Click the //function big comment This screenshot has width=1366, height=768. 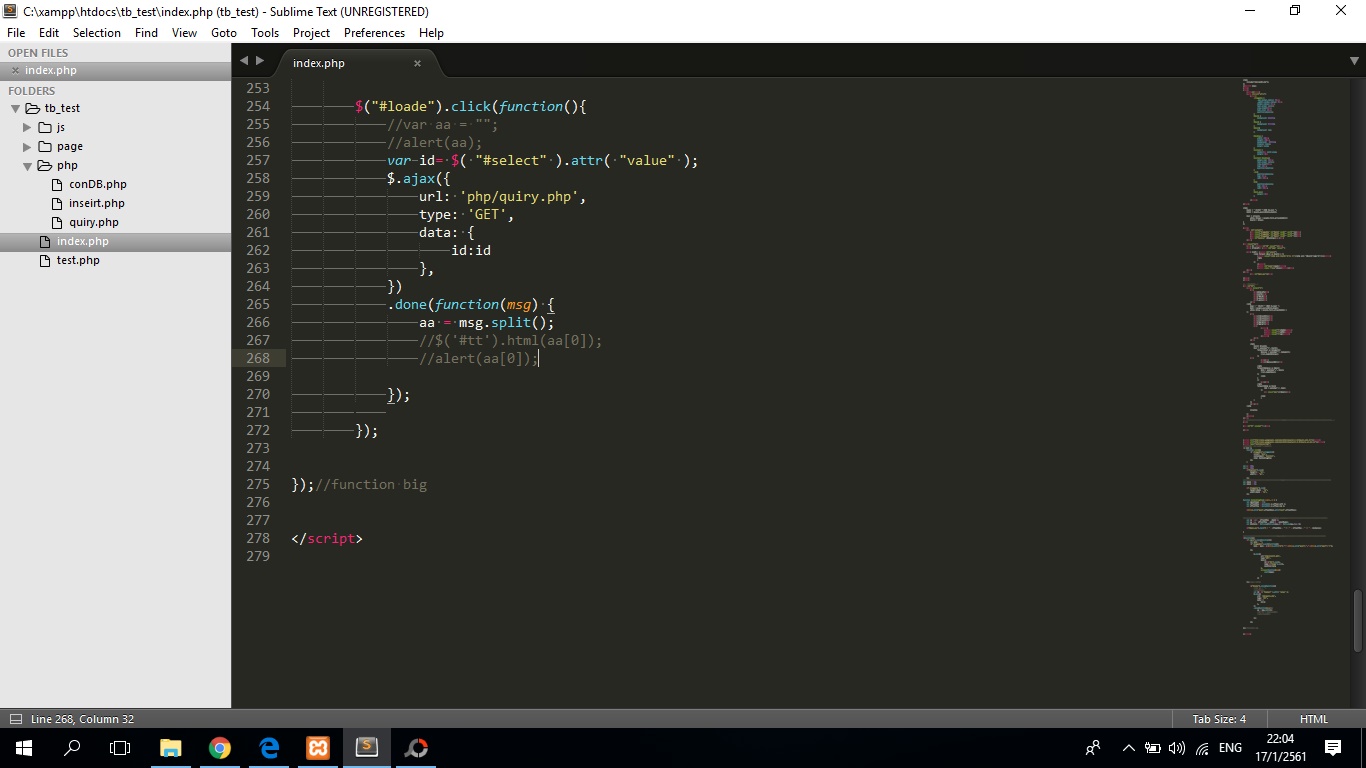[x=371, y=484]
